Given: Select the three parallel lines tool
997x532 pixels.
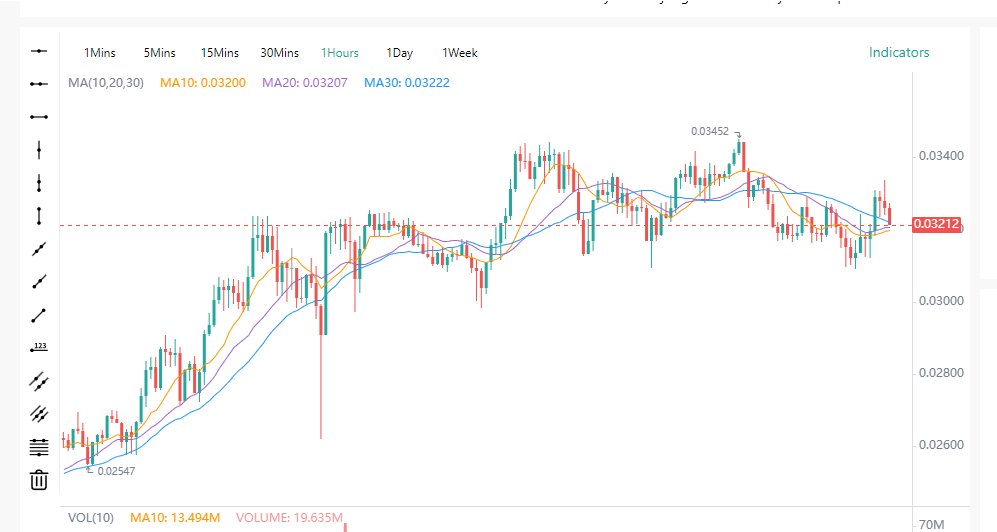Looking at the screenshot, I should click(x=39, y=414).
